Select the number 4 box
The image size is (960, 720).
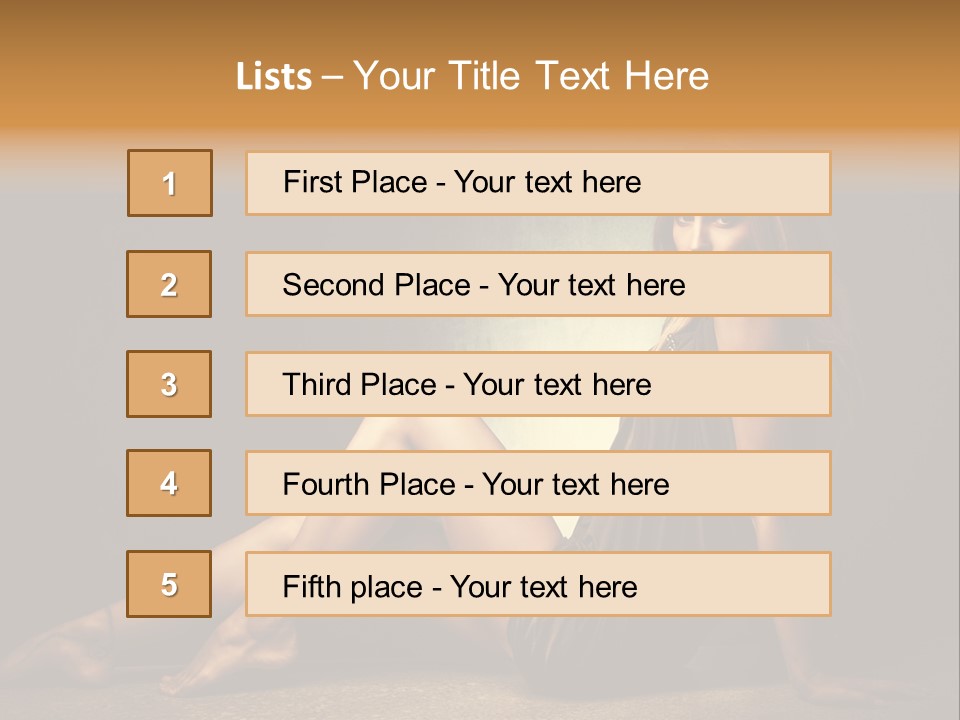click(x=169, y=483)
